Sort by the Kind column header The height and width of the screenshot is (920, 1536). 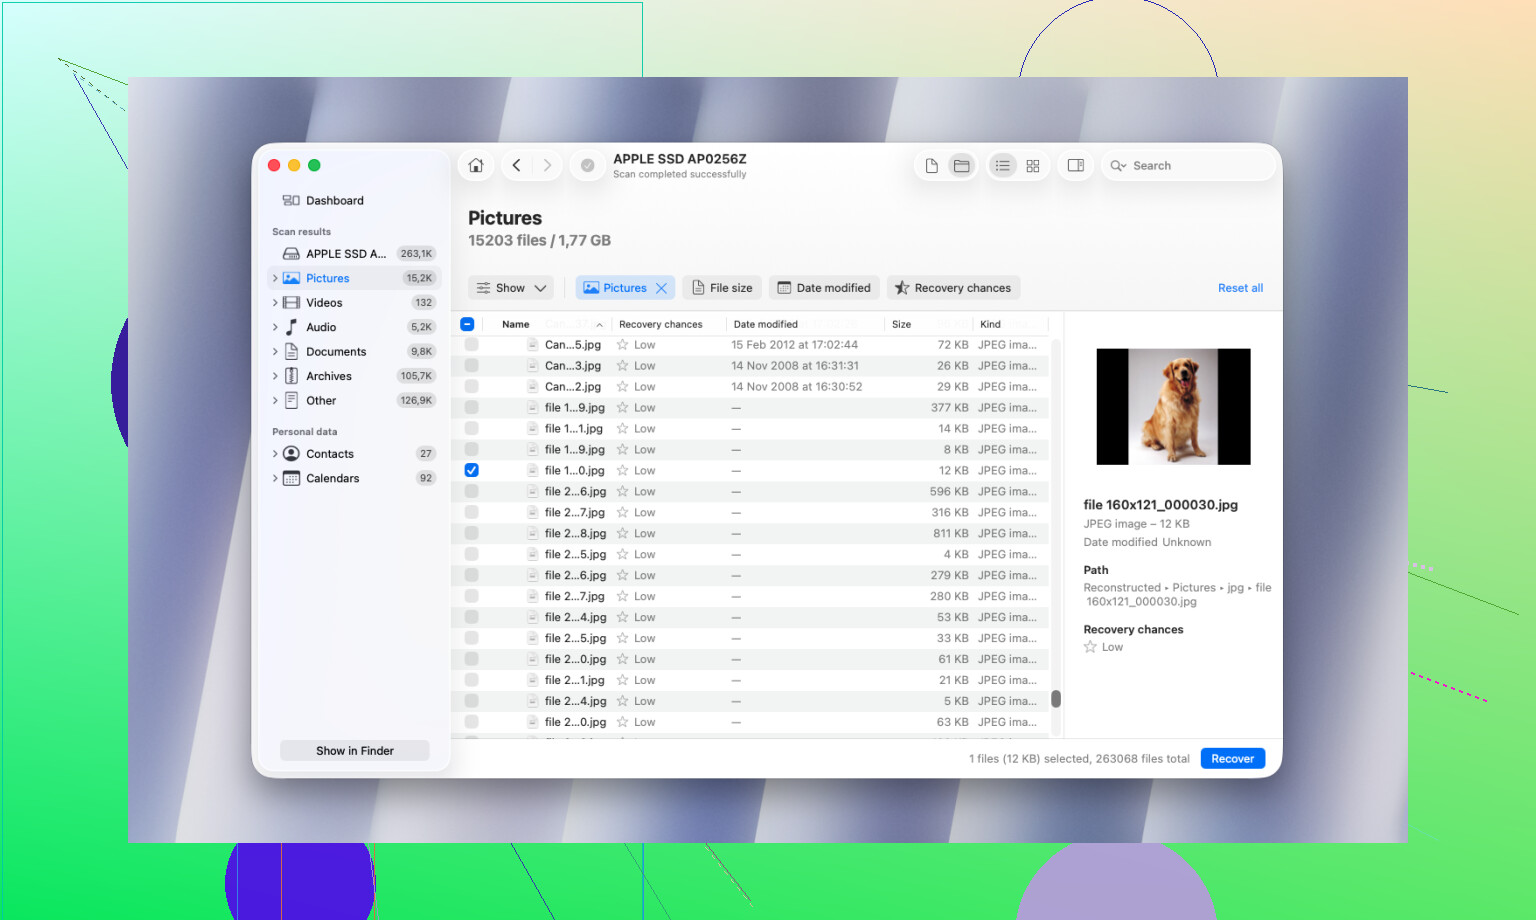pos(990,324)
